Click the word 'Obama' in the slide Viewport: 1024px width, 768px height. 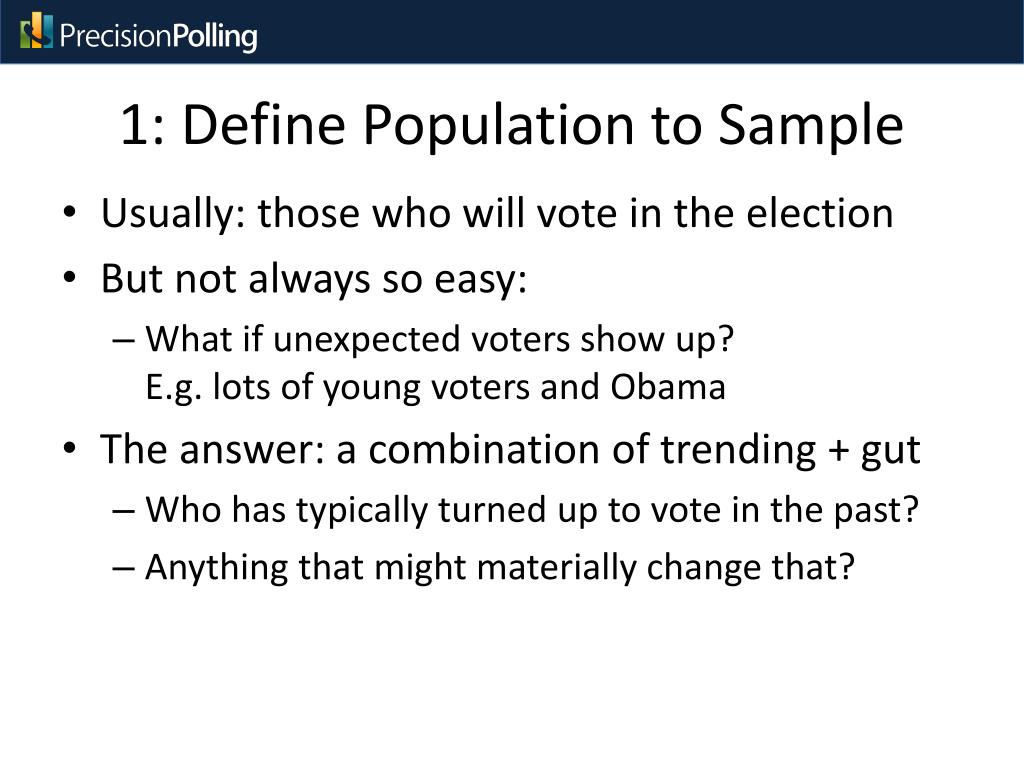tap(668, 387)
